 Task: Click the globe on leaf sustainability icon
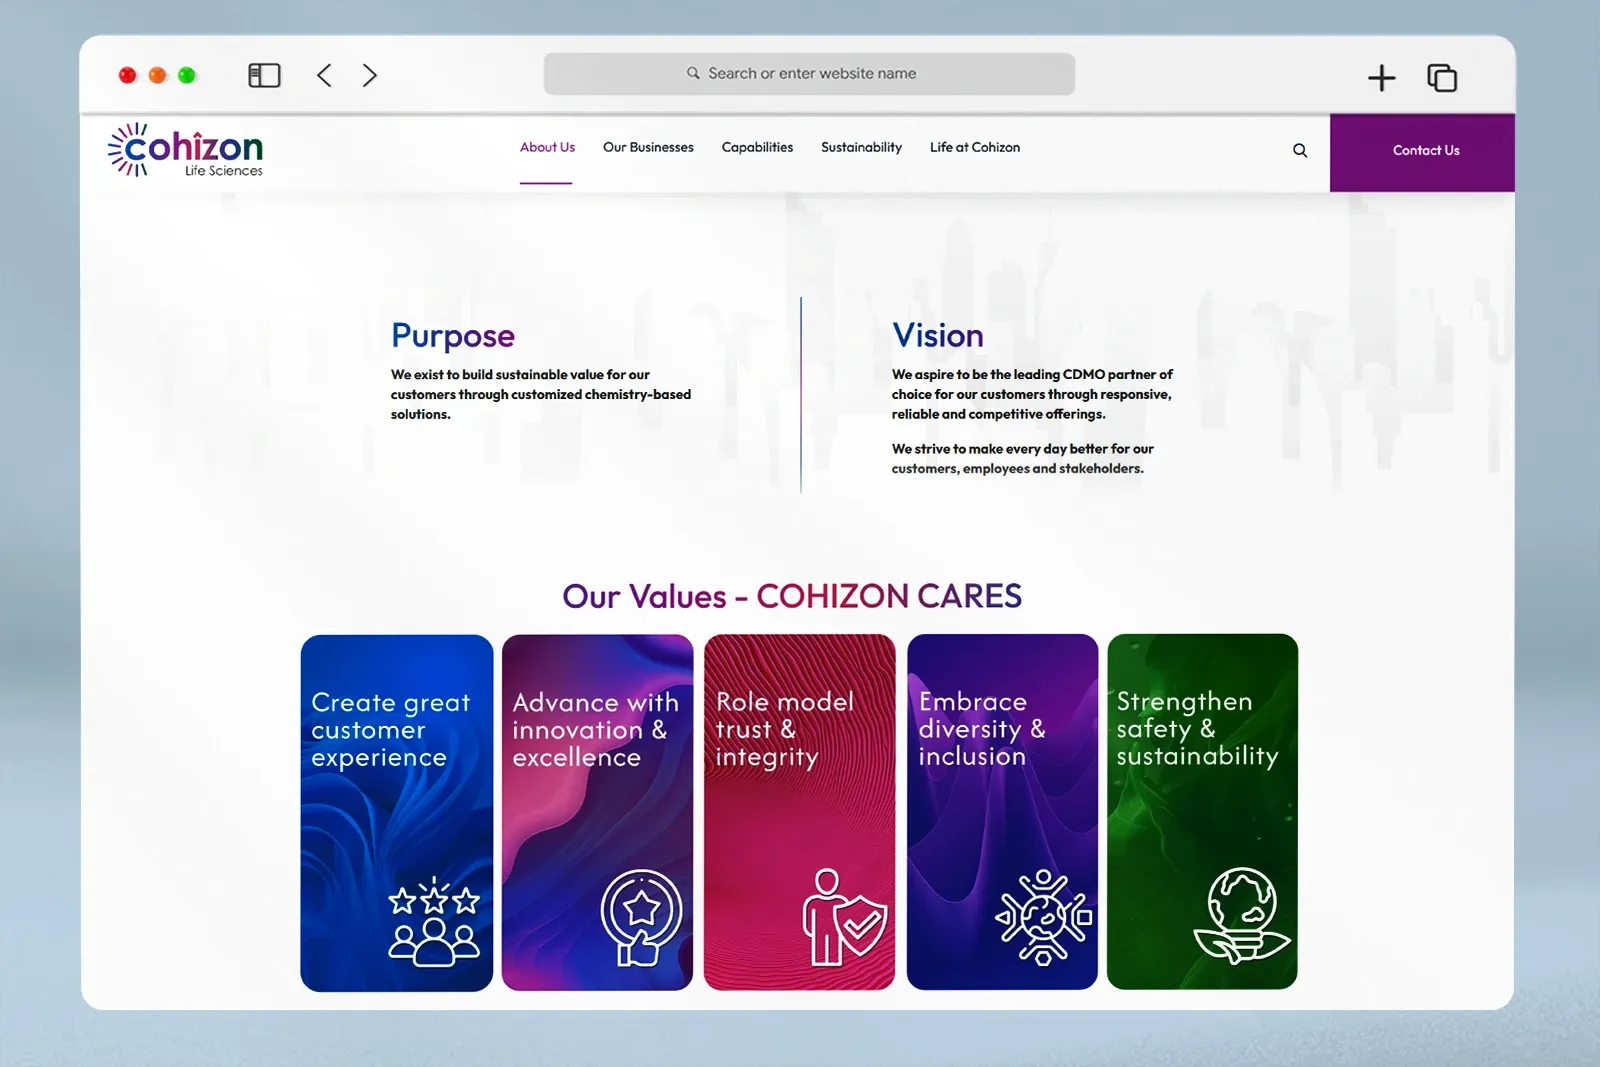pyautogui.click(x=1242, y=915)
